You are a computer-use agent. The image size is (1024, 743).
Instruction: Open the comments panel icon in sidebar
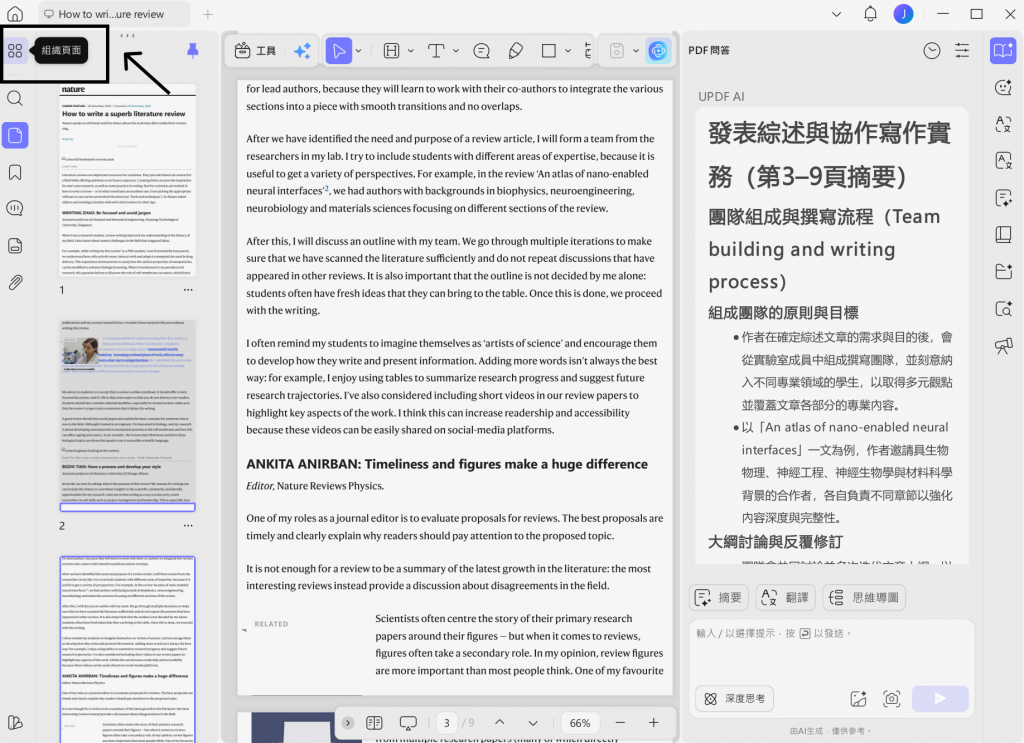tap(15, 208)
